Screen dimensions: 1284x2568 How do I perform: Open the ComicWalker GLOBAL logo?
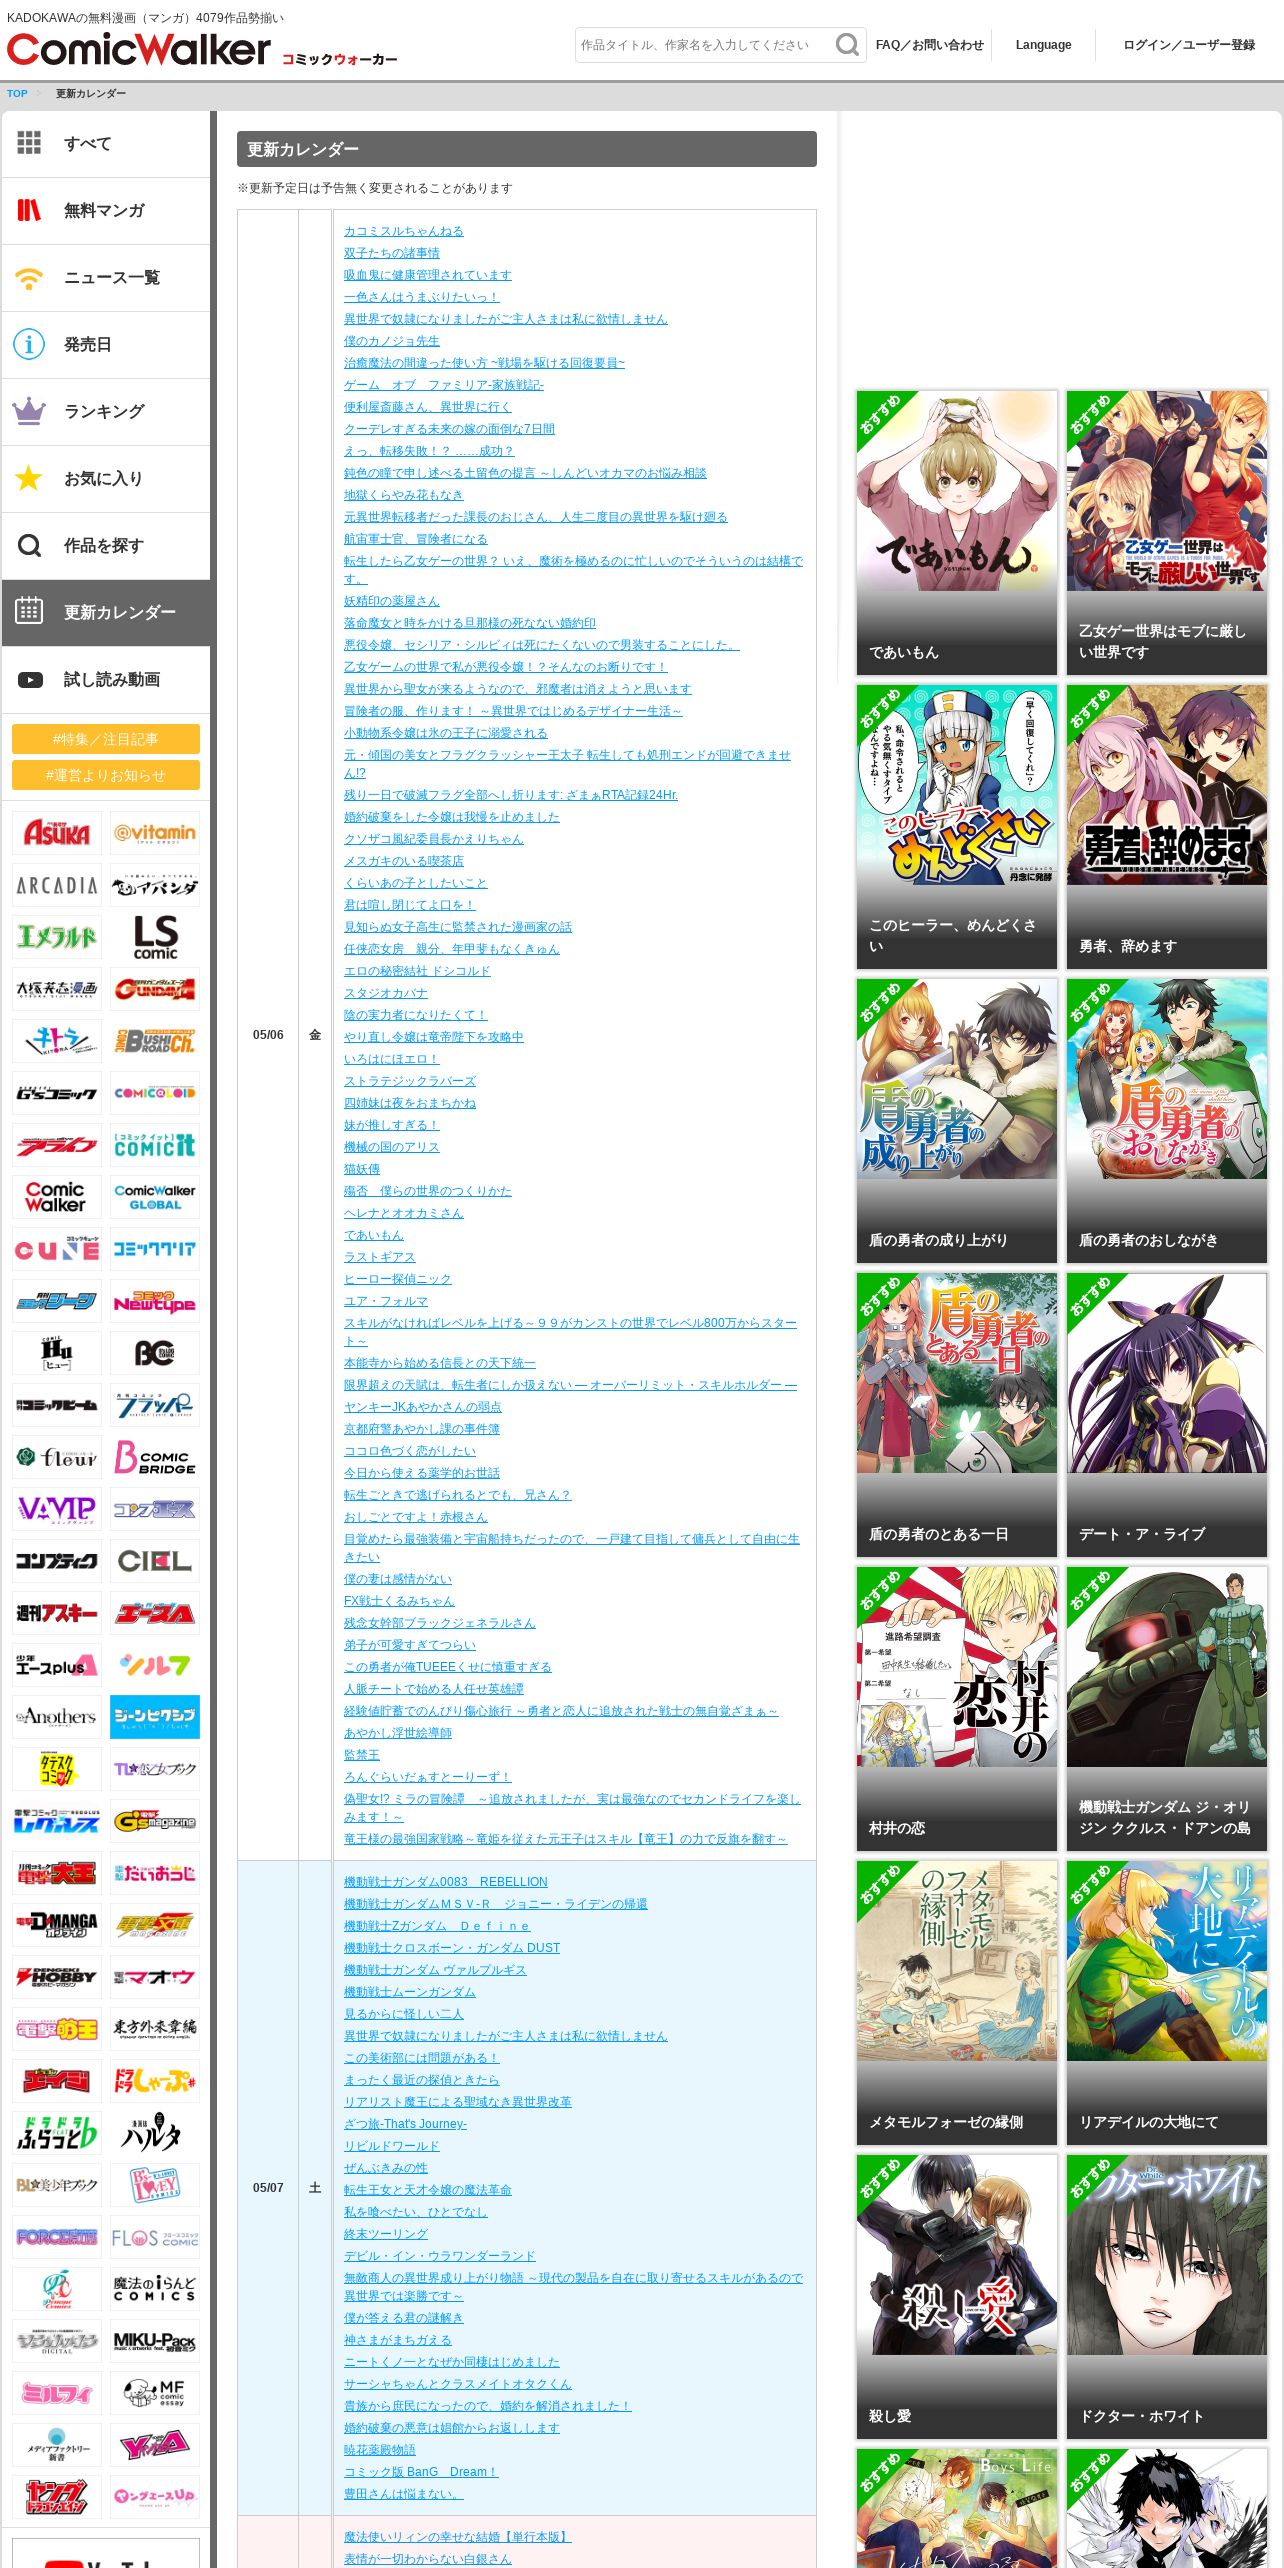(154, 1197)
